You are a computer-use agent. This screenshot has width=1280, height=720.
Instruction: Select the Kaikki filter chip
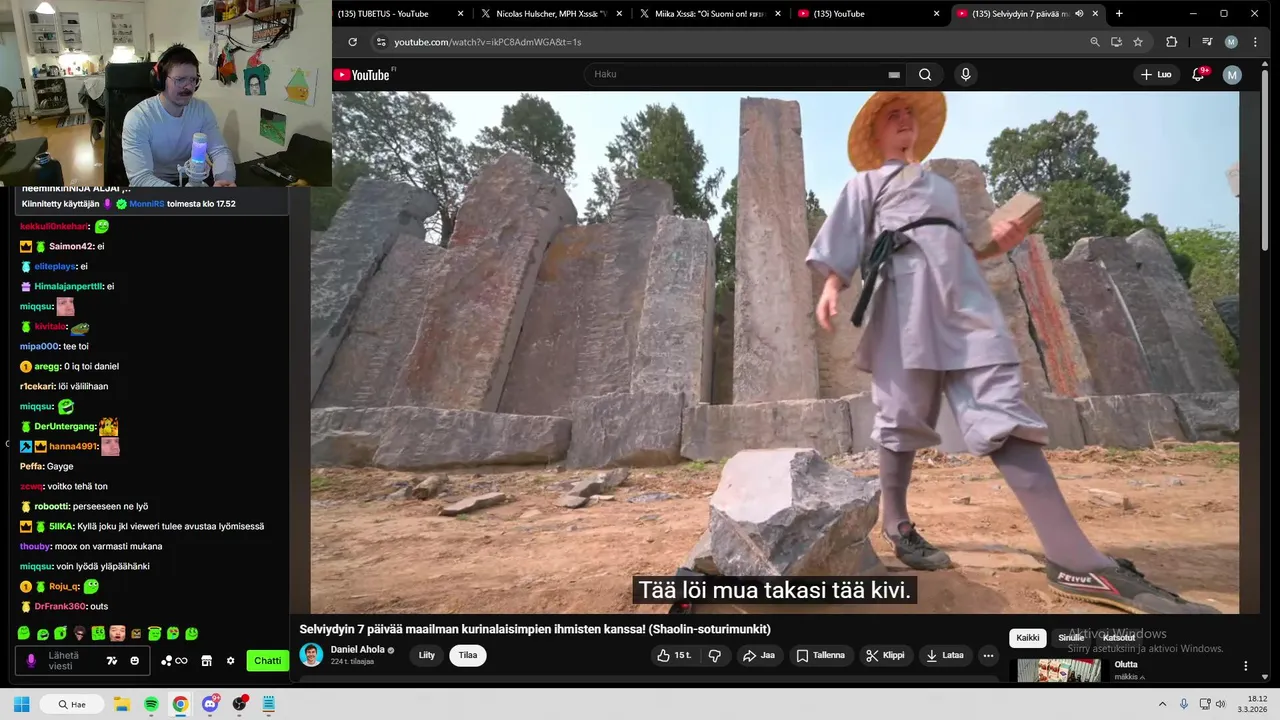pyautogui.click(x=1028, y=638)
